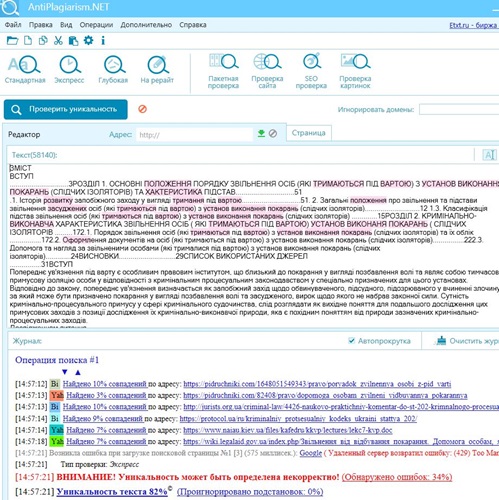
Task: Click the copy icon in the small toolbar
Action: coord(43,41)
